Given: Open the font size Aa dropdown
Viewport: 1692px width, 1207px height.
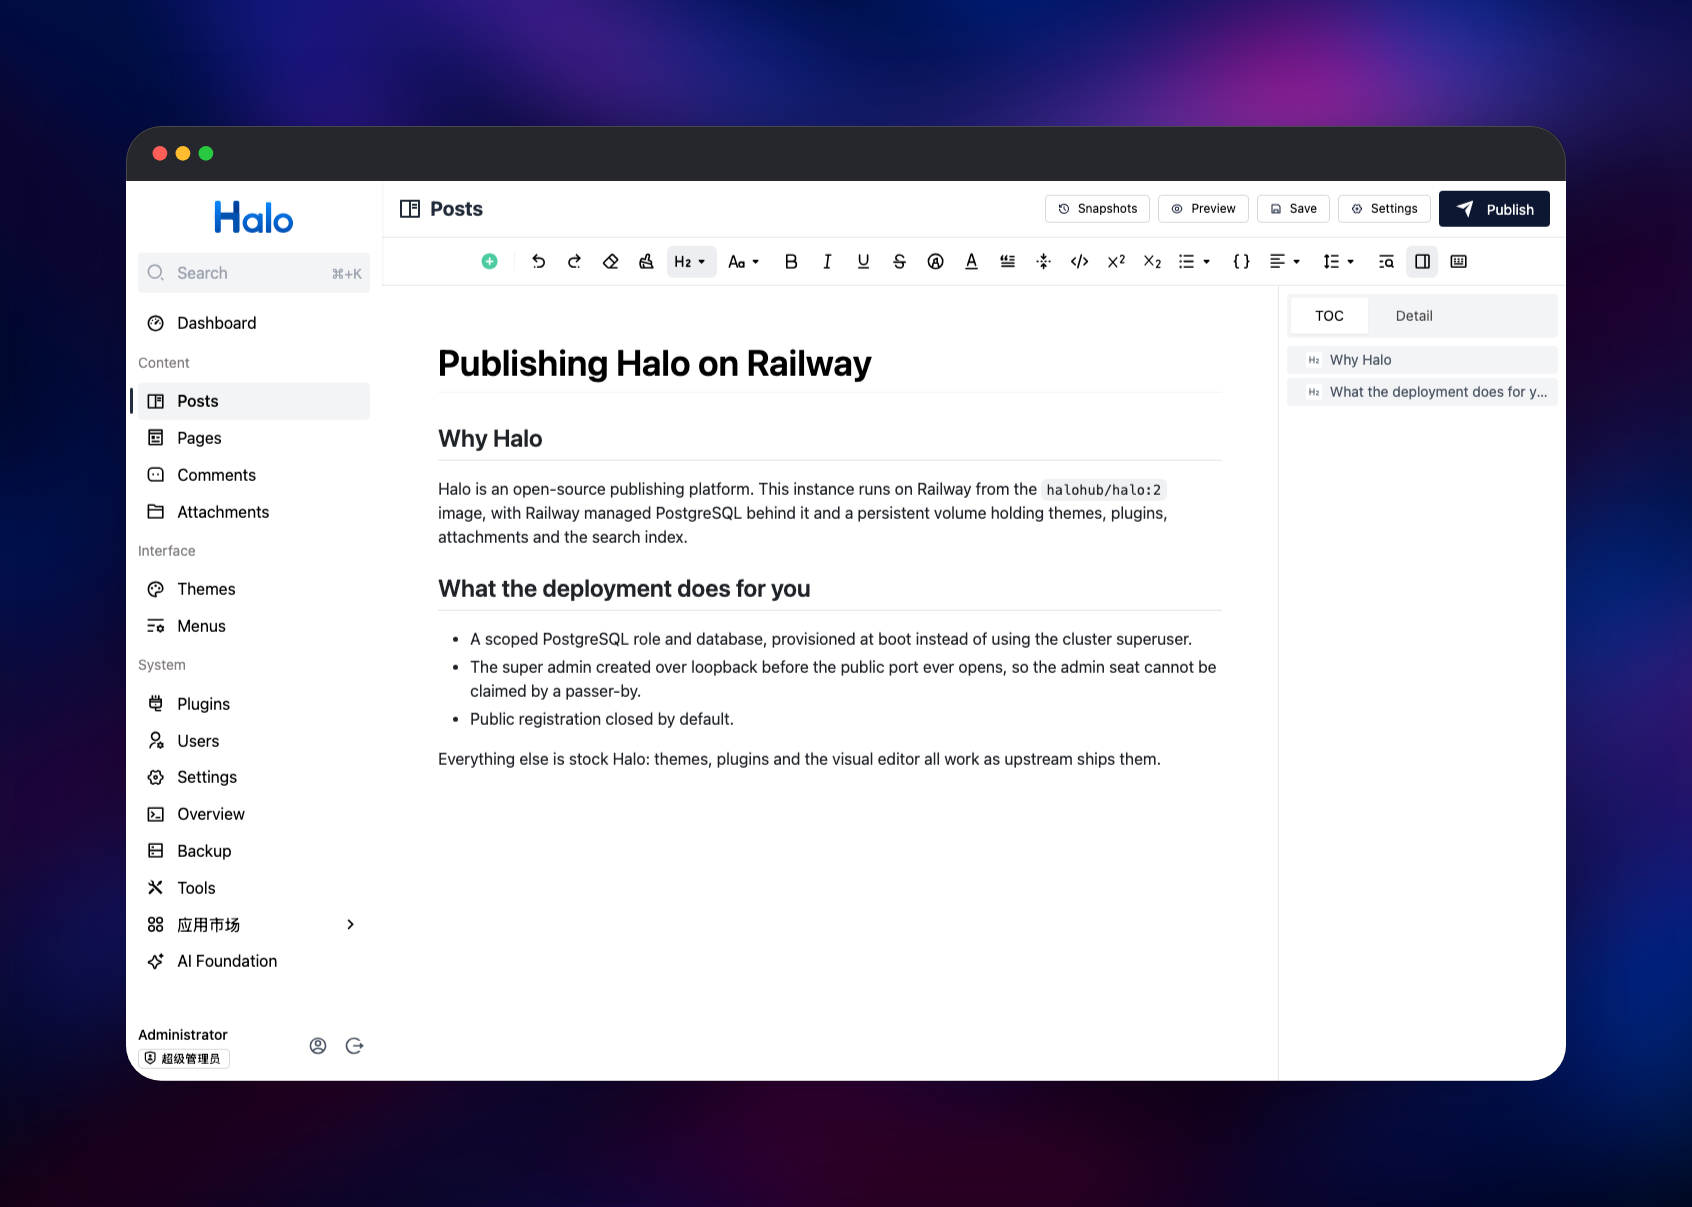Looking at the screenshot, I should [x=743, y=261].
